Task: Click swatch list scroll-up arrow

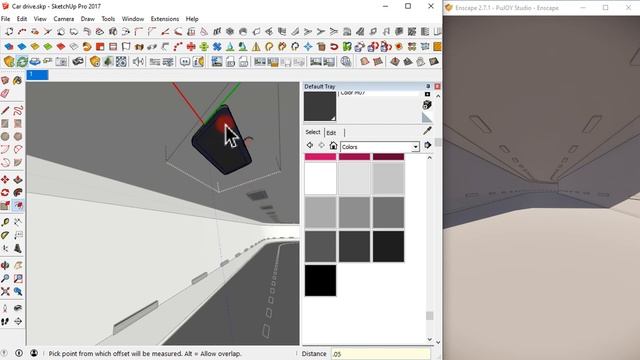Action: point(429,158)
